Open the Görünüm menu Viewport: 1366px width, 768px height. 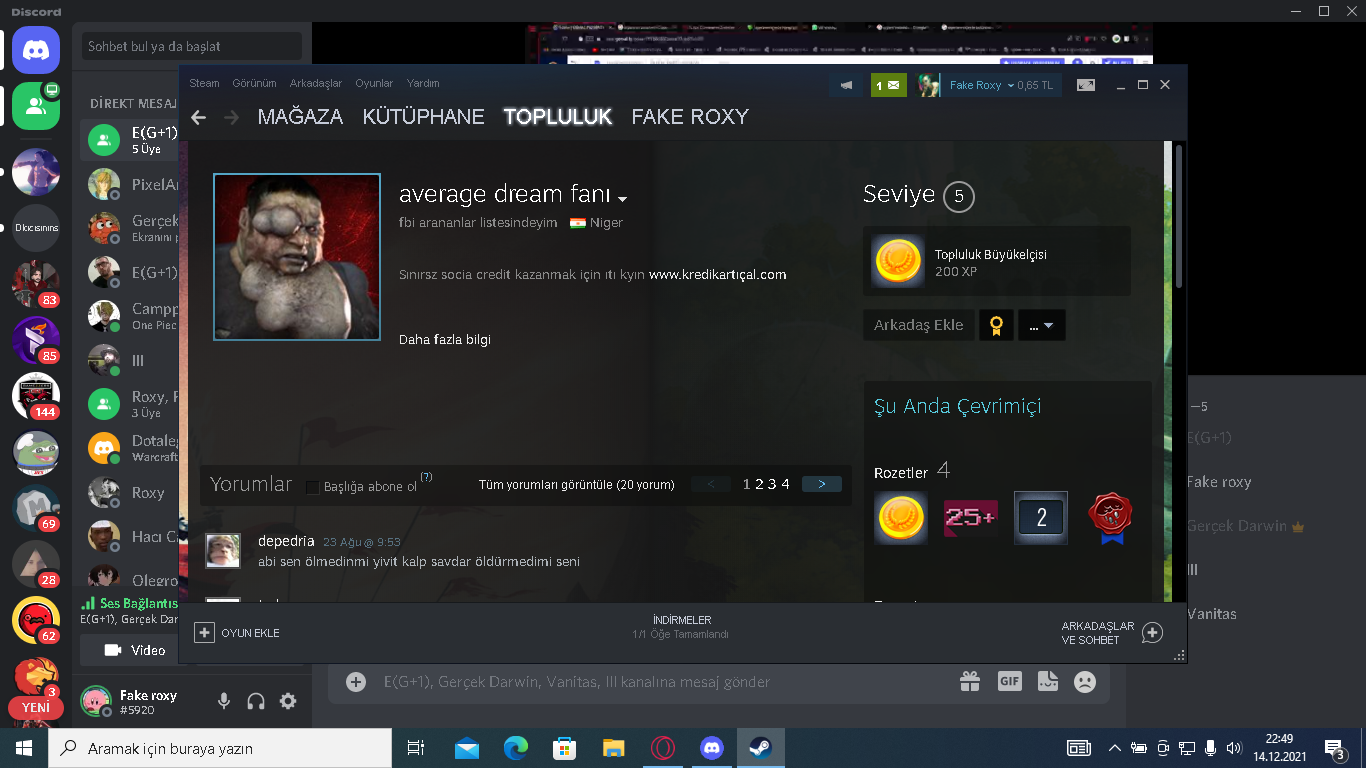[254, 83]
